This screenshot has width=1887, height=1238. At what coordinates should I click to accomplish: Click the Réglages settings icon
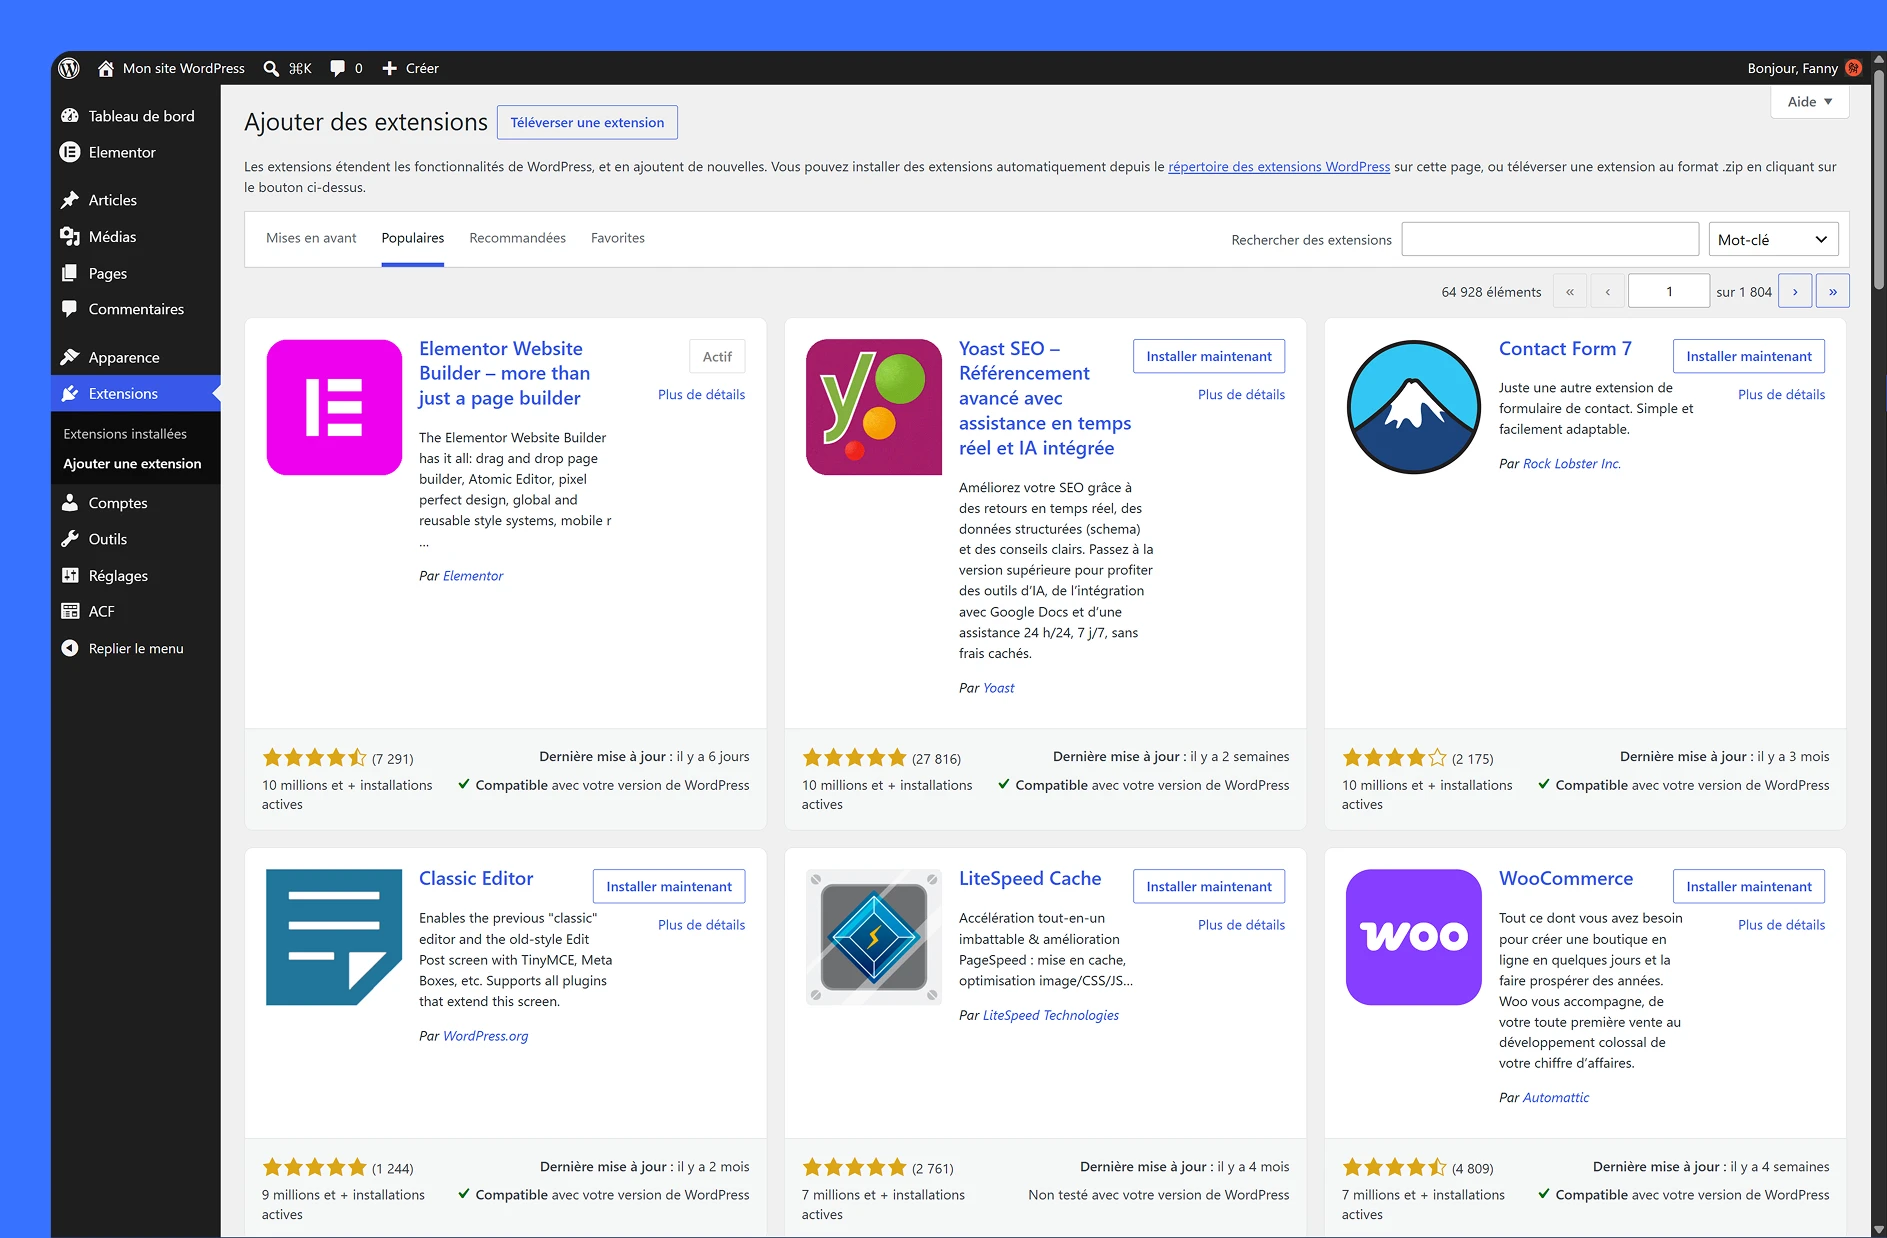70,576
